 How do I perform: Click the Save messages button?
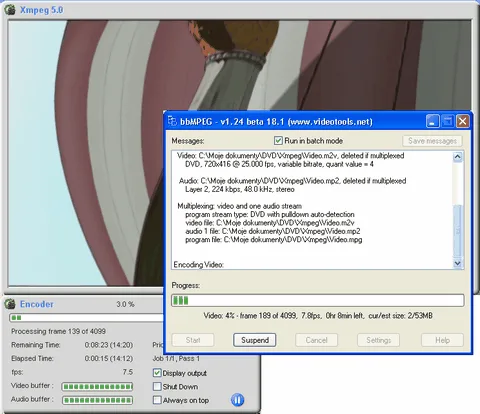(432, 141)
